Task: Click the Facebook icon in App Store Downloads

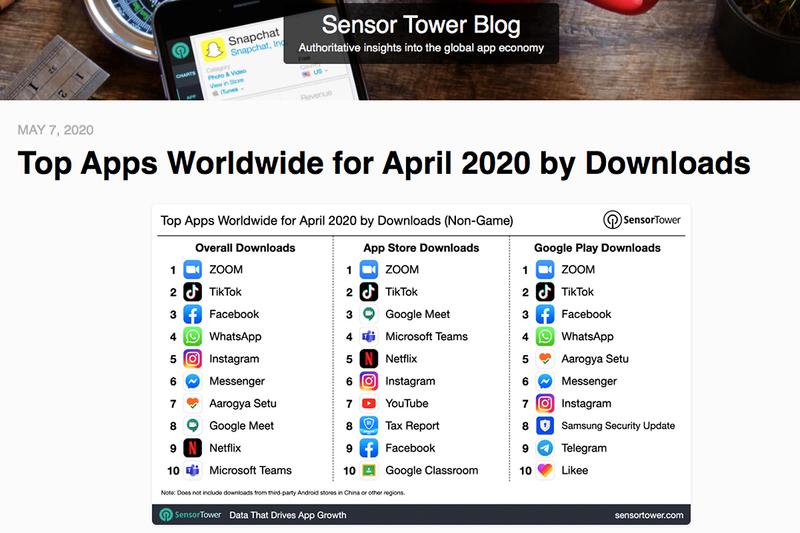Action: (369, 448)
